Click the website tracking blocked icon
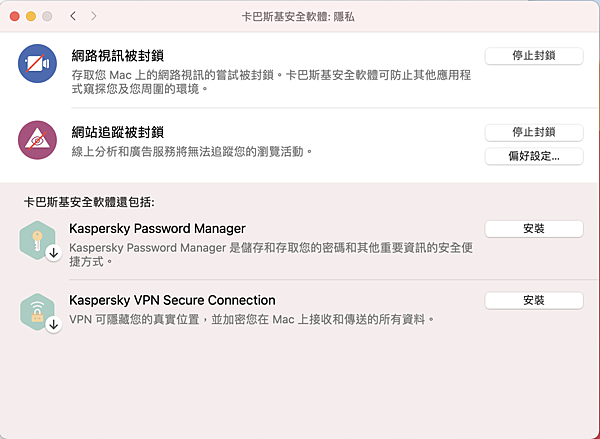Screen dimensions: 600x439 37,140
